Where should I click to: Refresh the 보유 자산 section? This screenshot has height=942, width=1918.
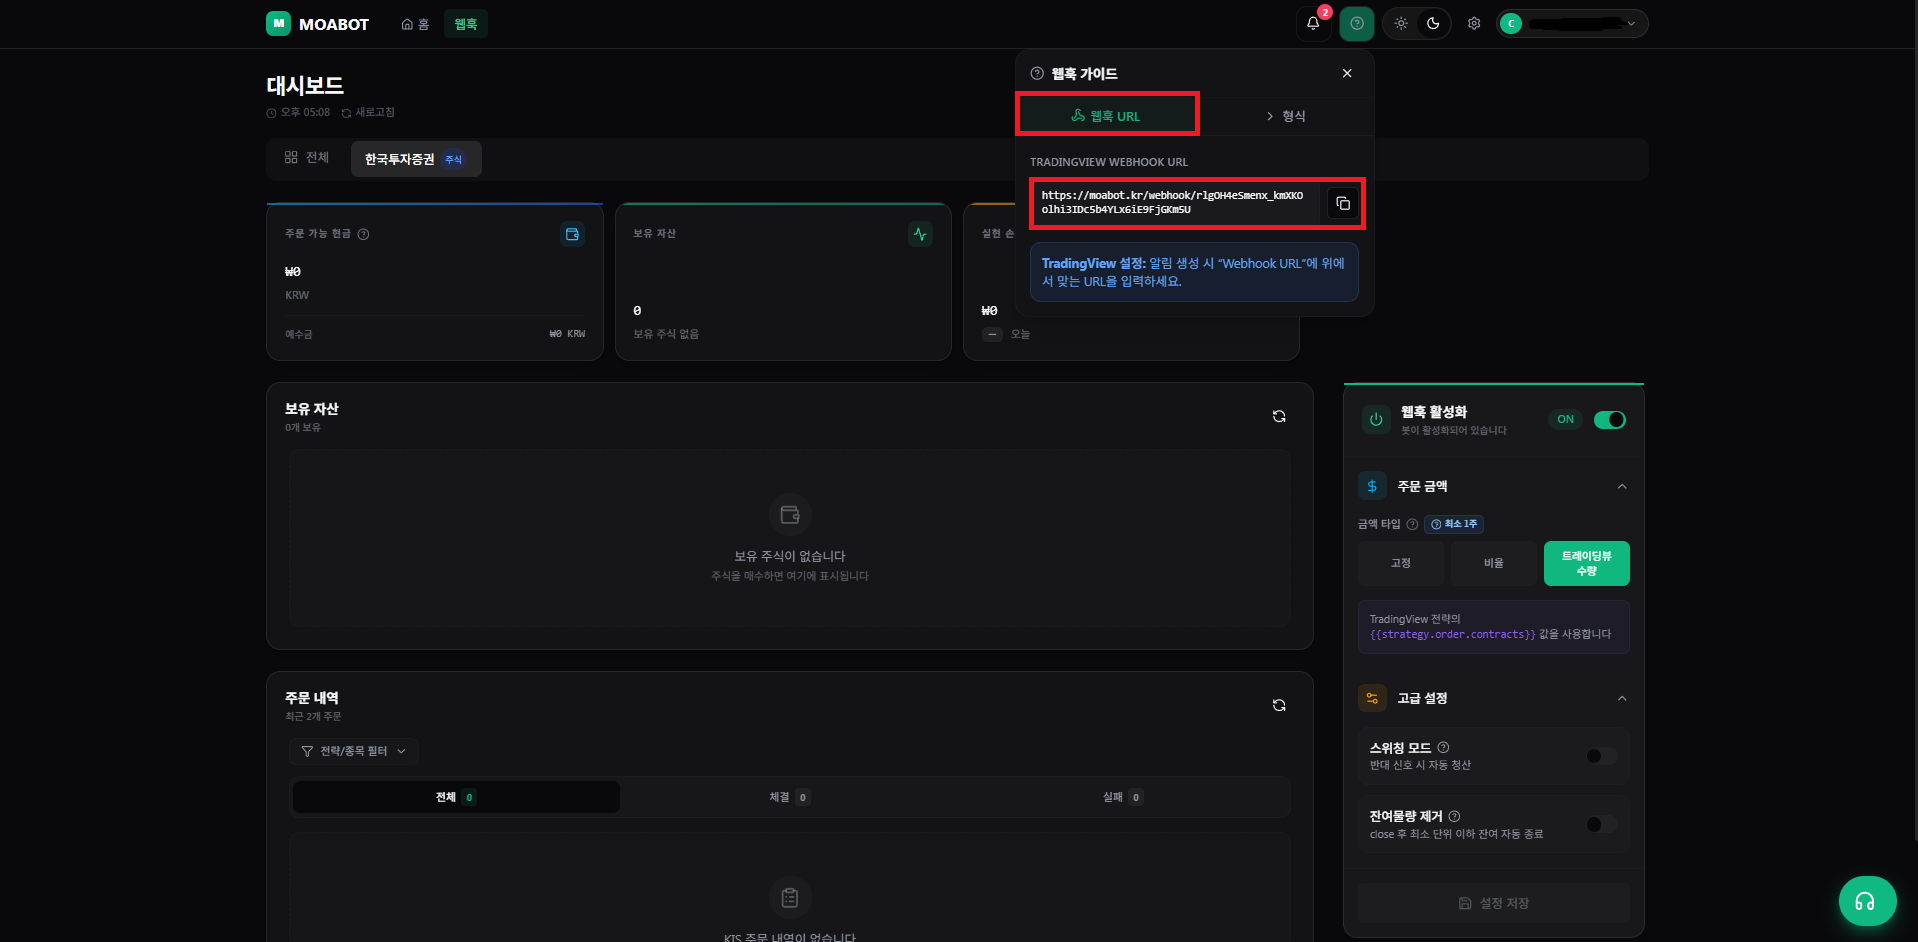(1279, 416)
